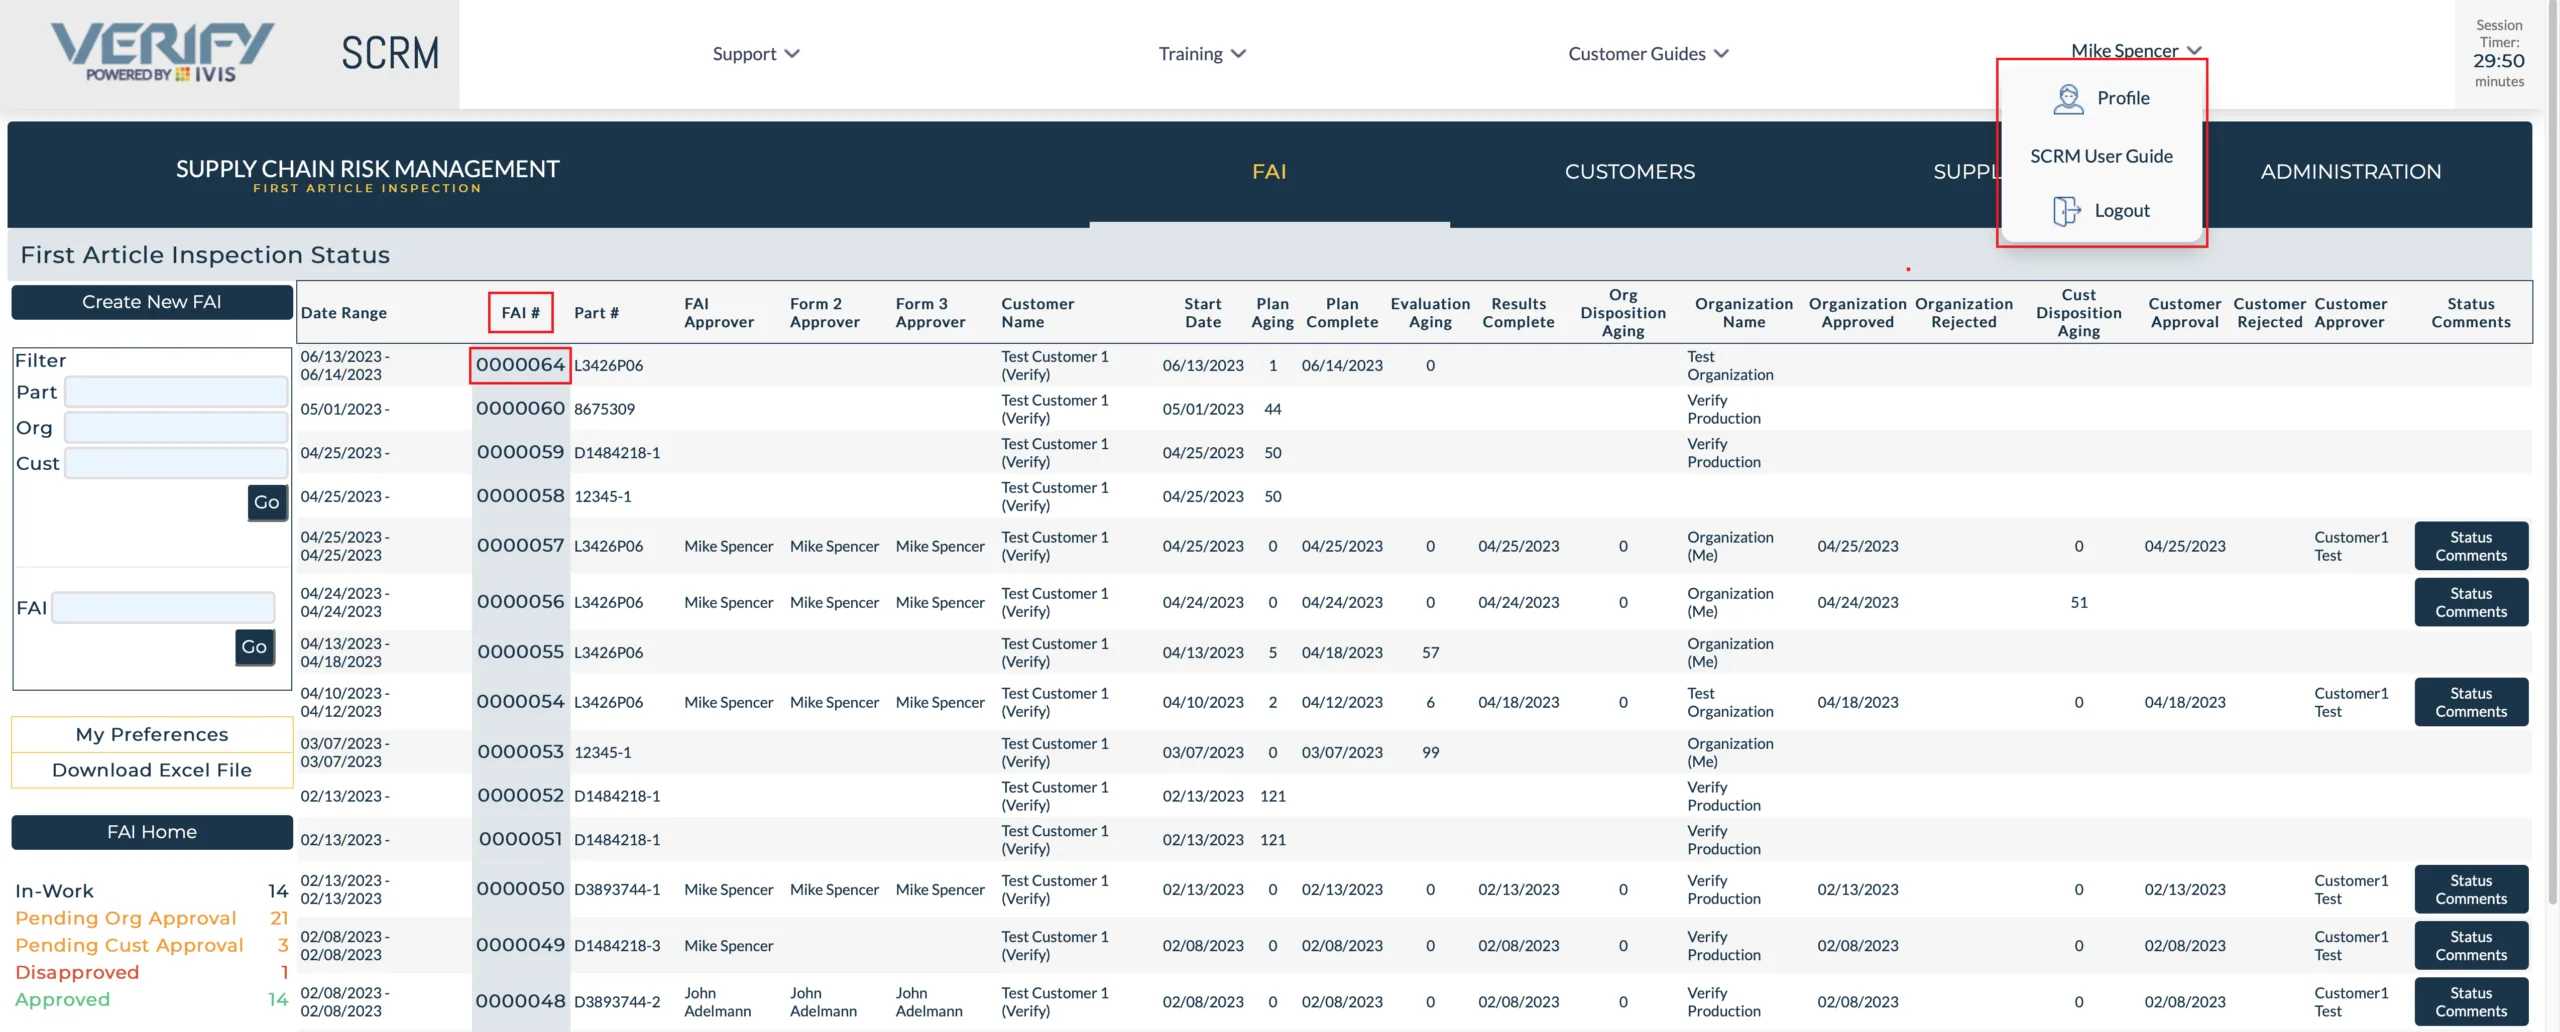
Task: Click the Customer Name column header
Action: 1038,313
